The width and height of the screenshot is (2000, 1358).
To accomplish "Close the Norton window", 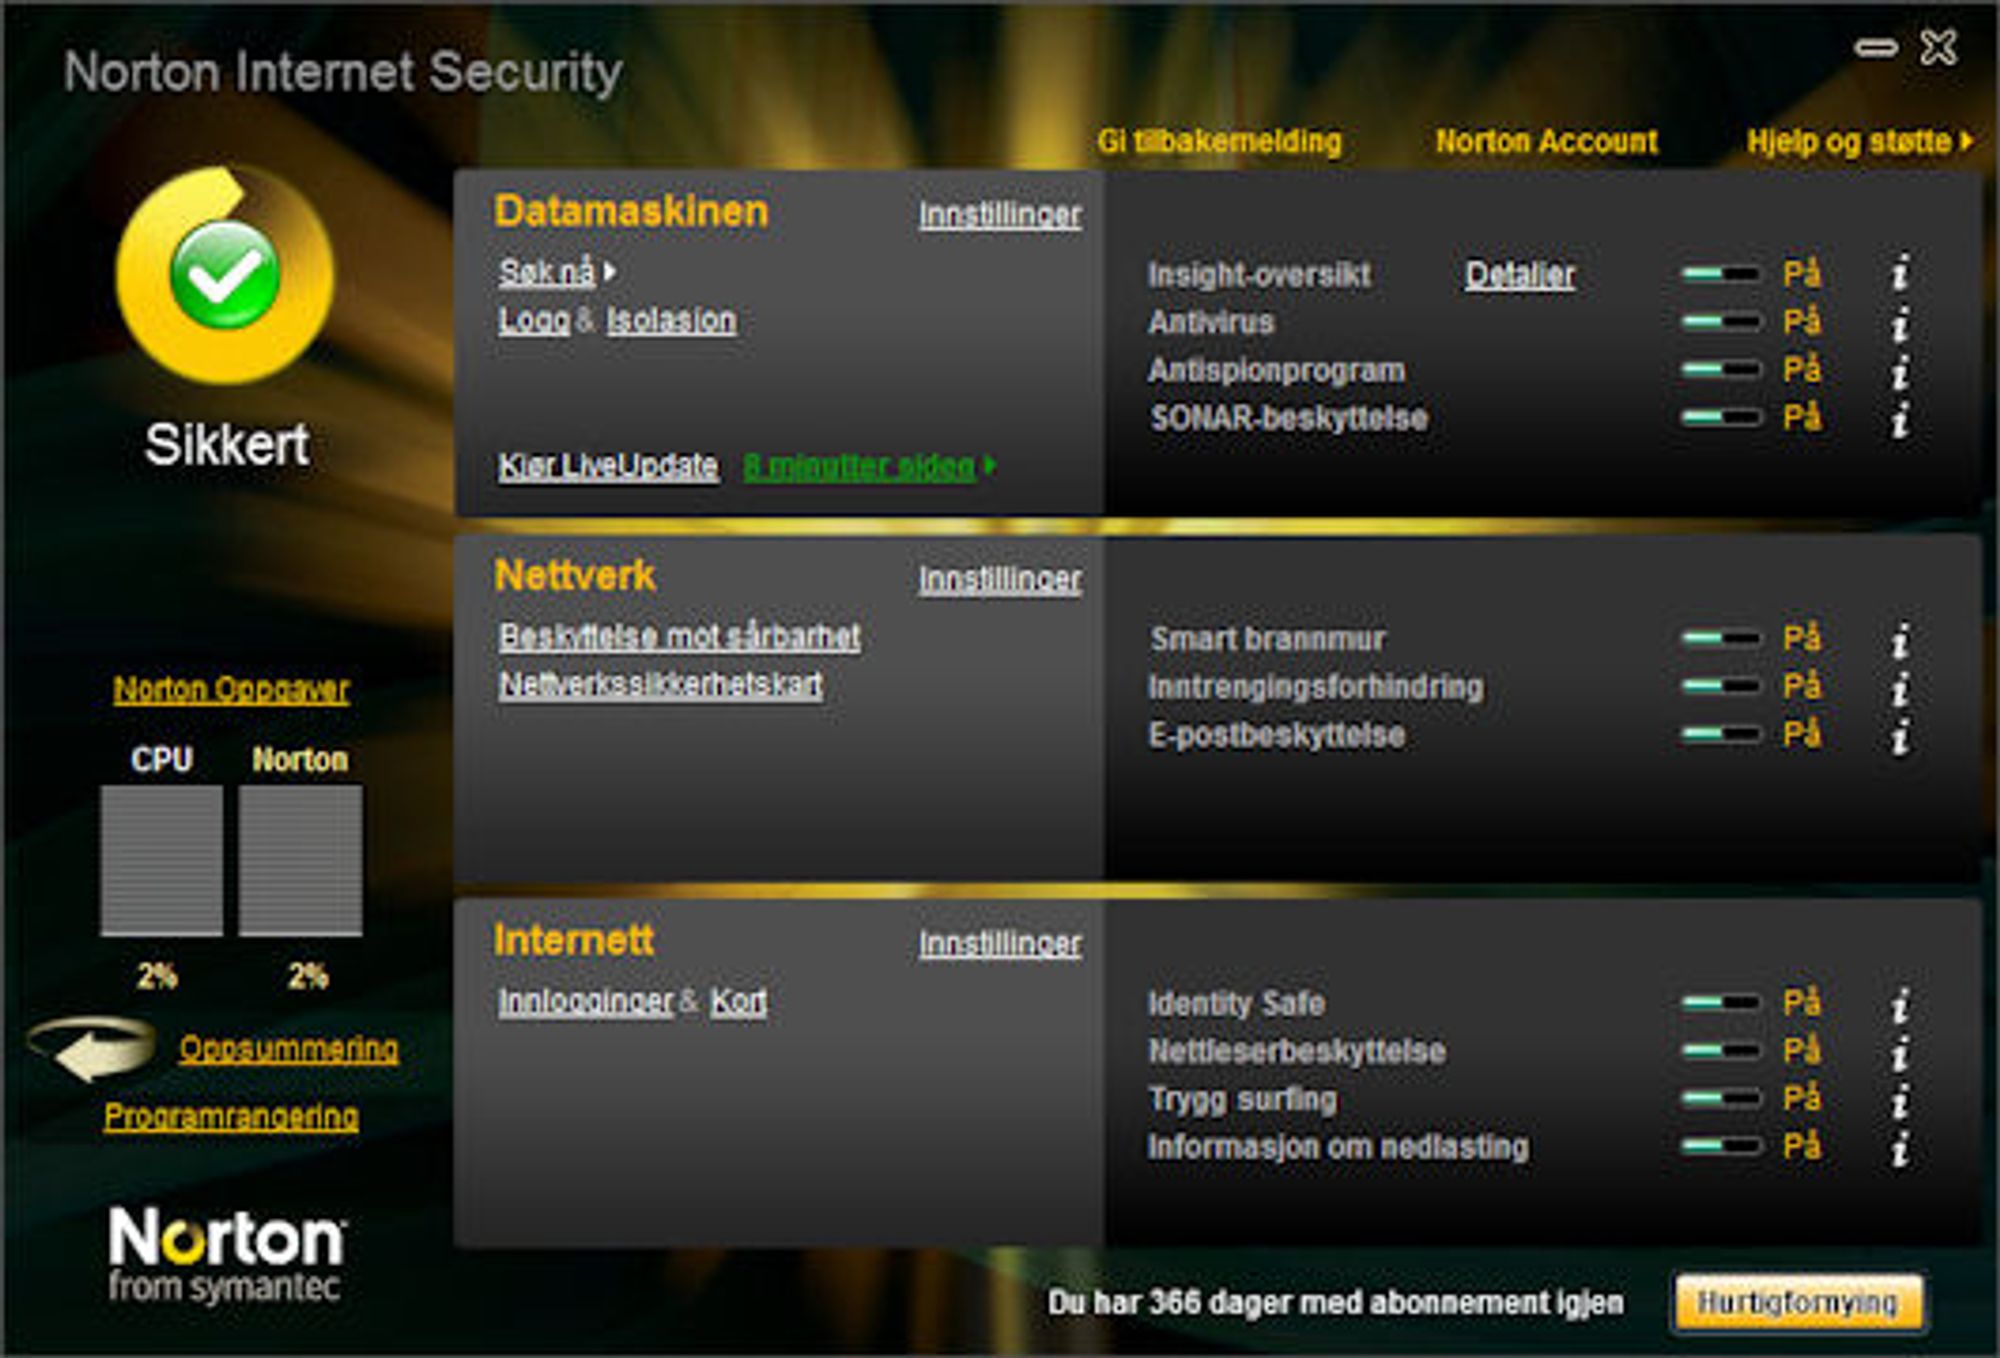I will 1938,47.
